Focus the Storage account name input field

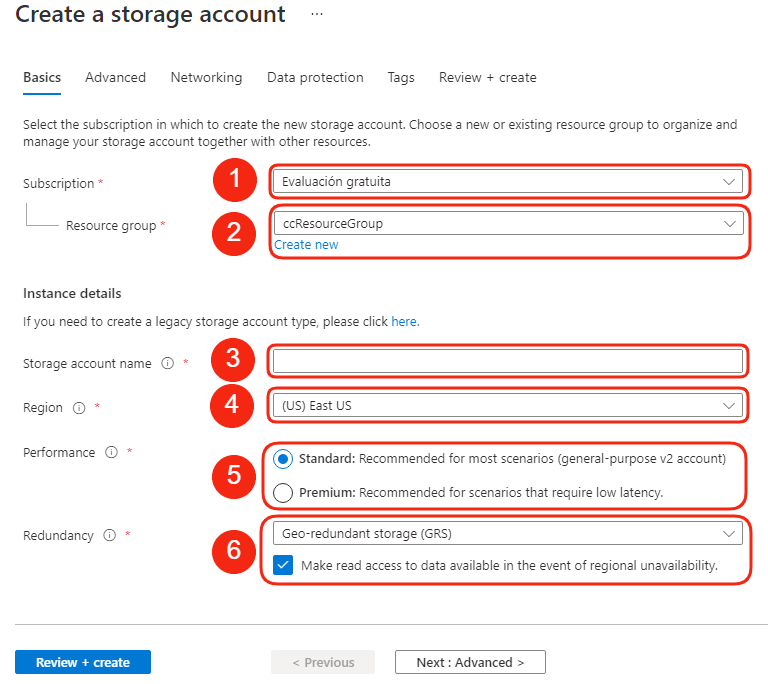point(508,361)
